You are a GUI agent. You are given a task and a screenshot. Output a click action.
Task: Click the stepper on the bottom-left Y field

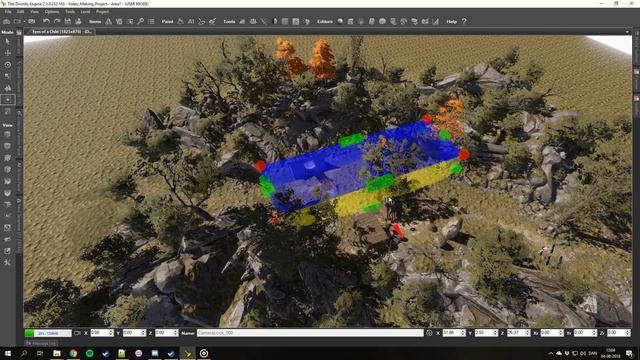143,333
